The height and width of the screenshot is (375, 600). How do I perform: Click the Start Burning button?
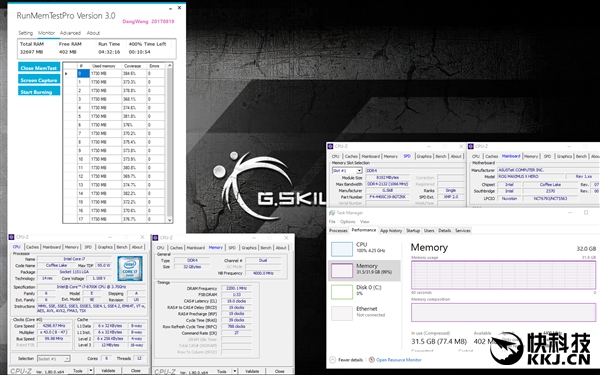[39, 92]
